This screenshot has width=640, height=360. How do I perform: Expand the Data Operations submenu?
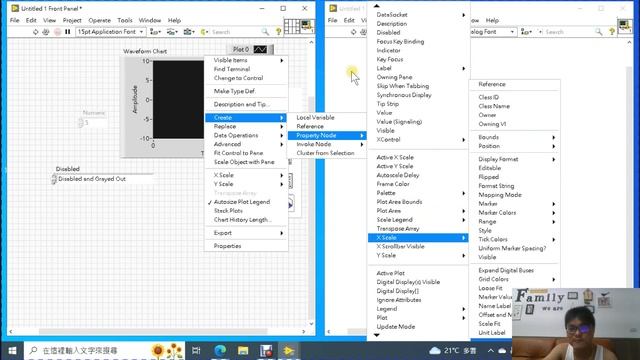pos(246,136)
